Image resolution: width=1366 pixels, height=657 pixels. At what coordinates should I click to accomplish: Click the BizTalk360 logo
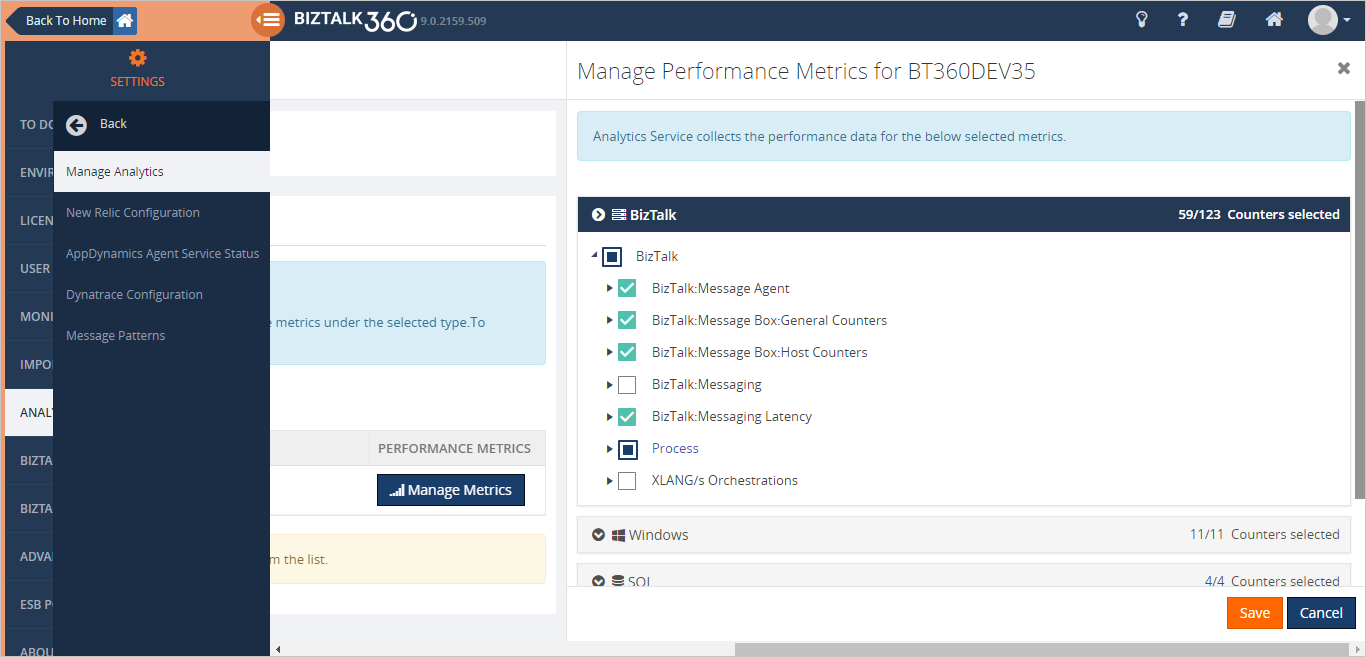[x=355, y=20]
